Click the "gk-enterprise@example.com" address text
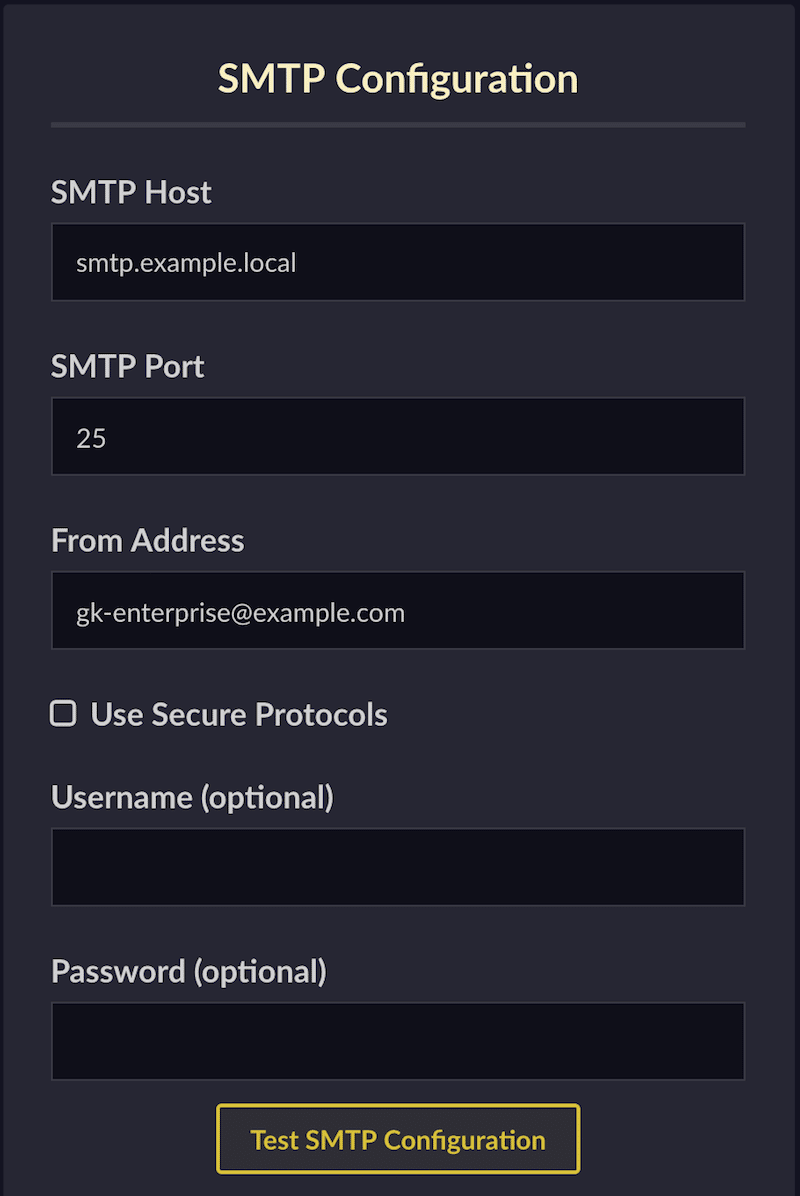 point(240,612)
